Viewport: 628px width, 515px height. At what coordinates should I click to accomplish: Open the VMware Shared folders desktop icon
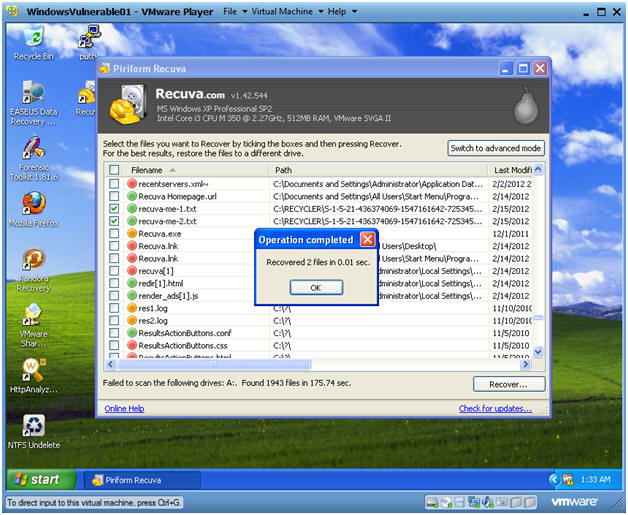[x=34, y=325]
